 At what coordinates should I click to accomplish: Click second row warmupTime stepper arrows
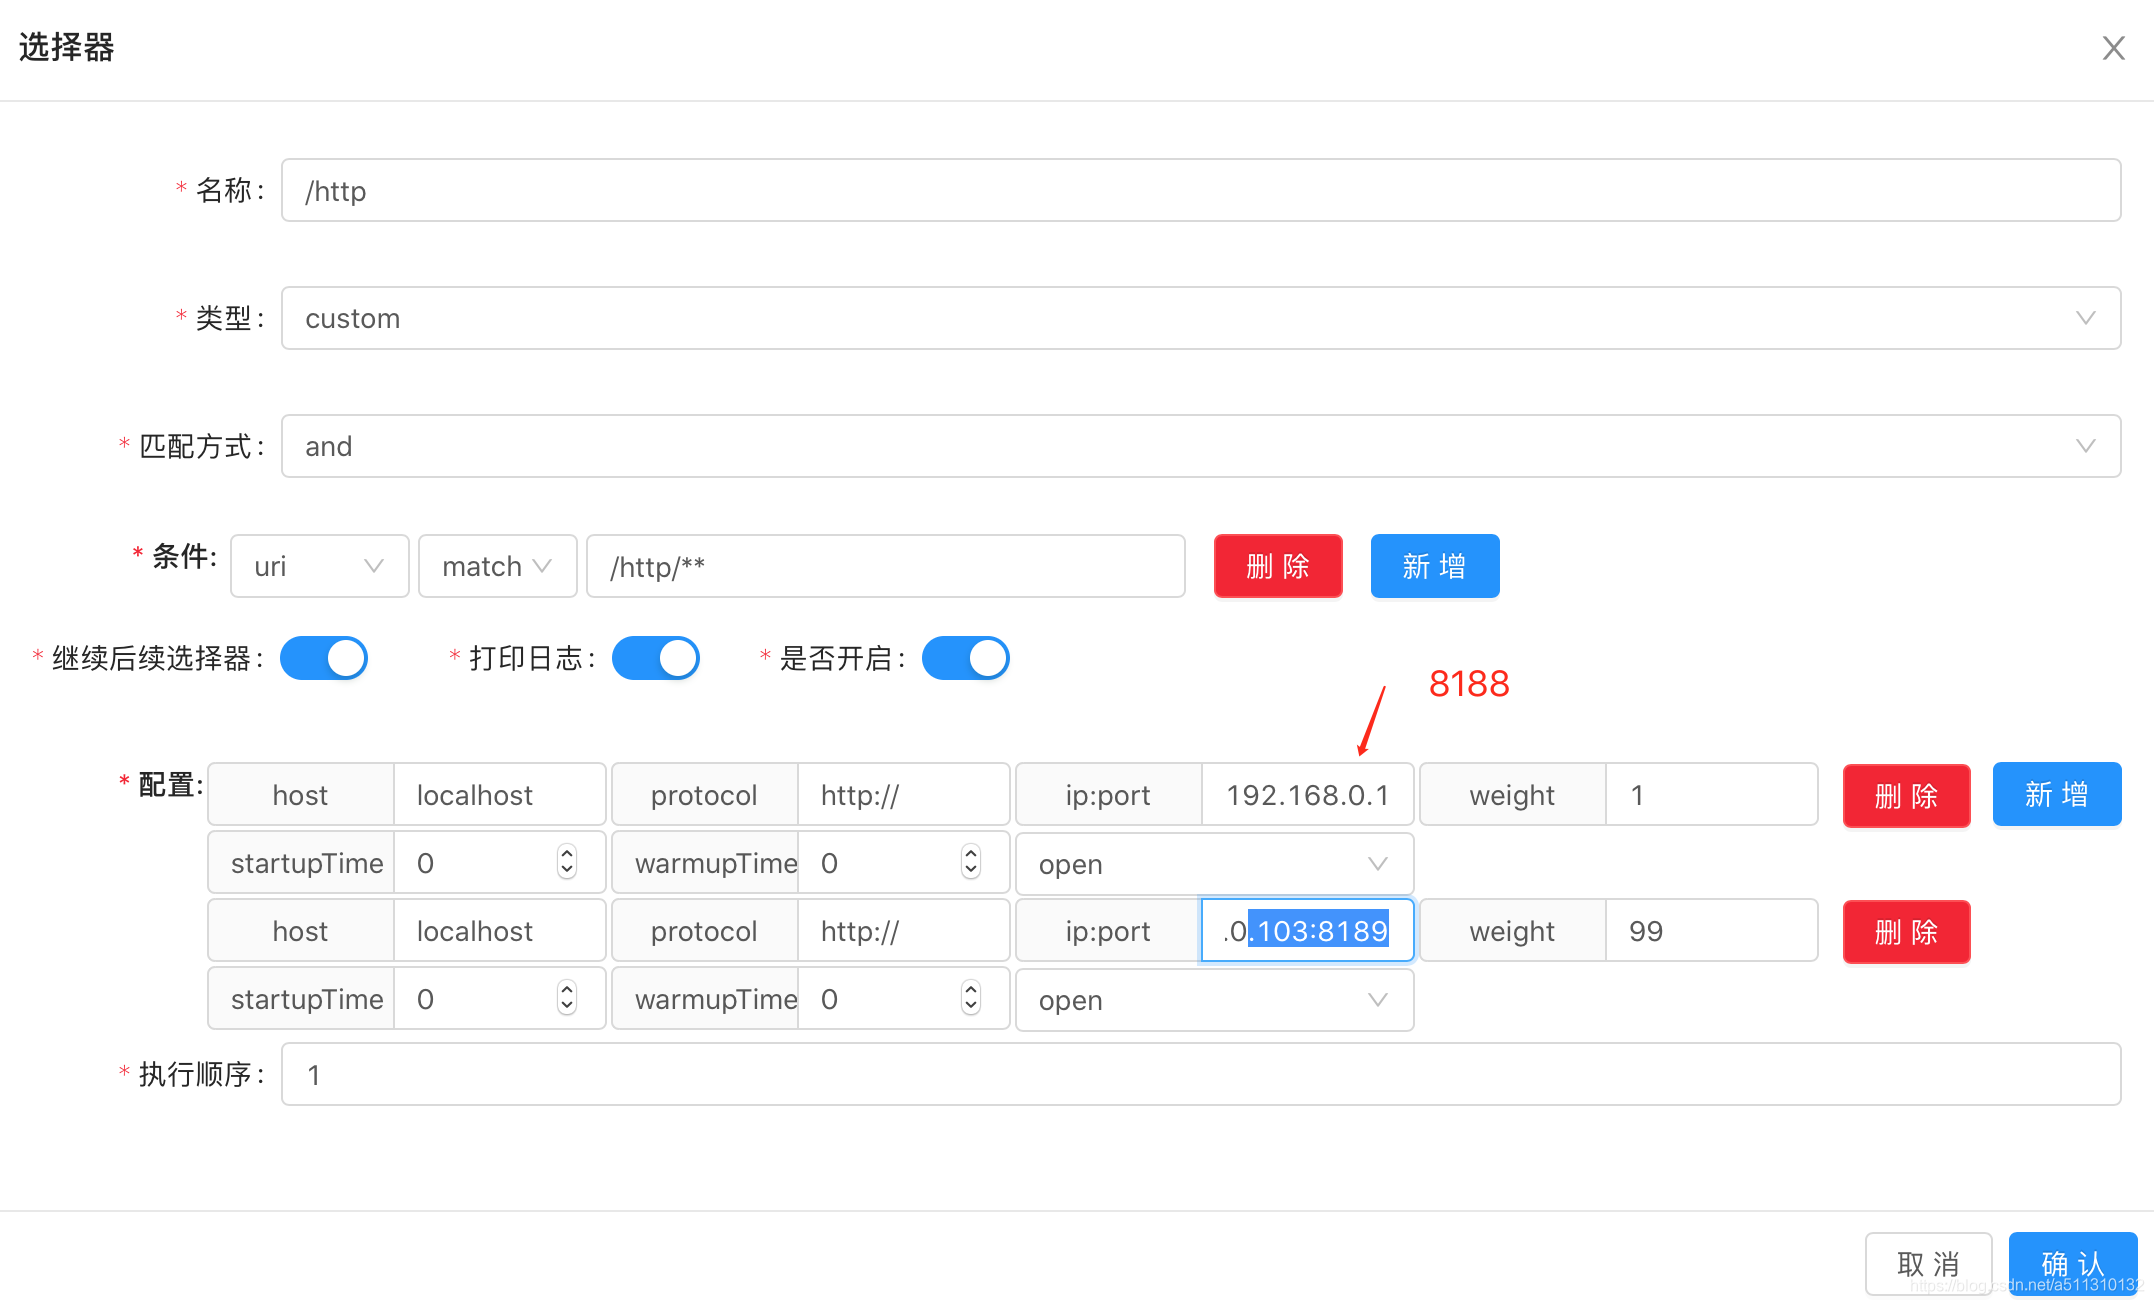pos(970,998)
